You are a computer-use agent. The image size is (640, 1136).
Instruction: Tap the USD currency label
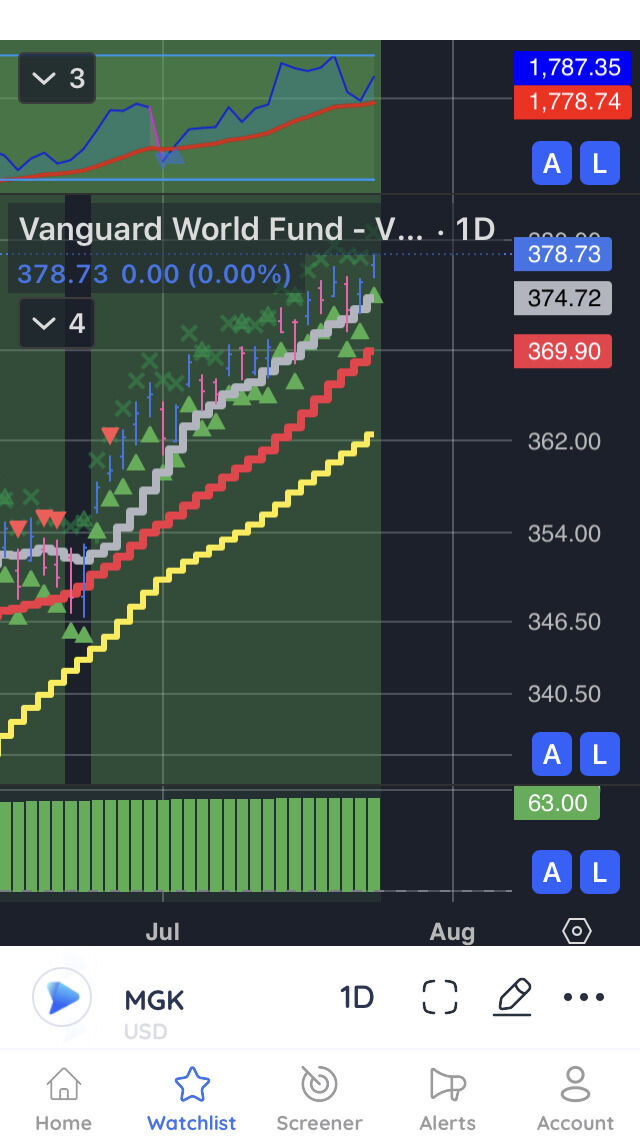tap(146, 1031)
